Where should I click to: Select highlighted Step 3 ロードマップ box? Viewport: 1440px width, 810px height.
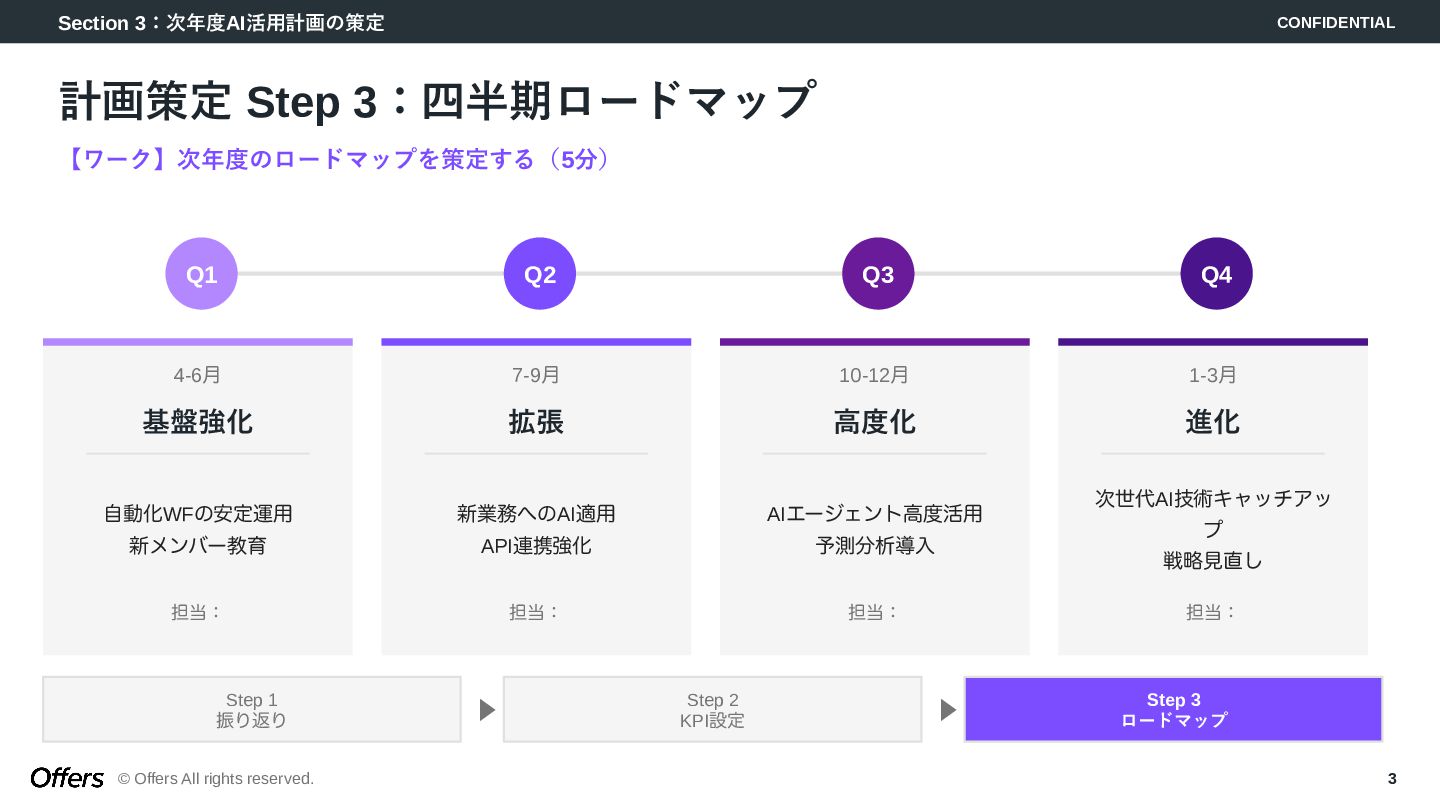(x=1173, y=710)
